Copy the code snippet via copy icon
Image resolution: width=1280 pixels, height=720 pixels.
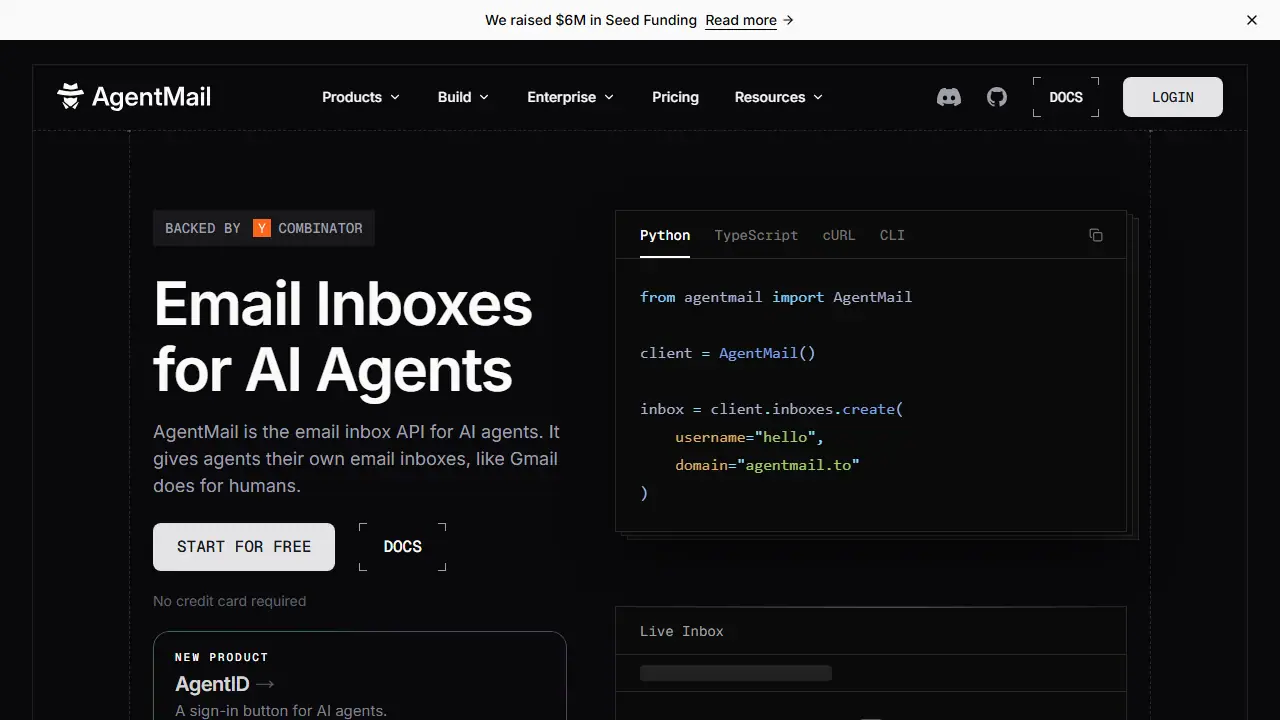pos(1096,235)
